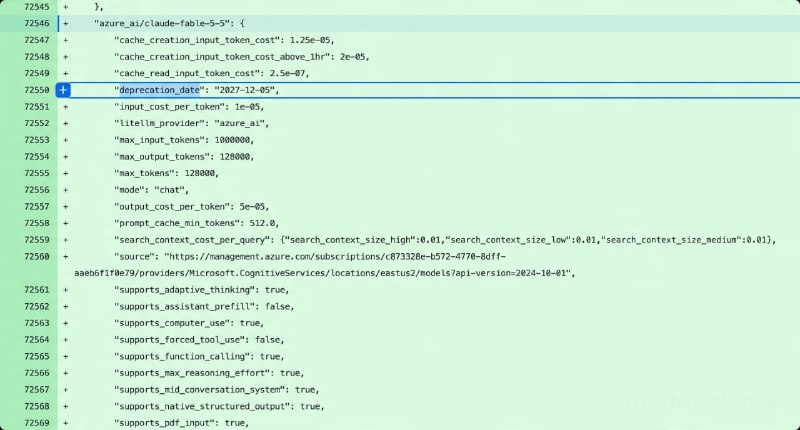Click "supports_native_structured_output" key text

pos(204,407)
